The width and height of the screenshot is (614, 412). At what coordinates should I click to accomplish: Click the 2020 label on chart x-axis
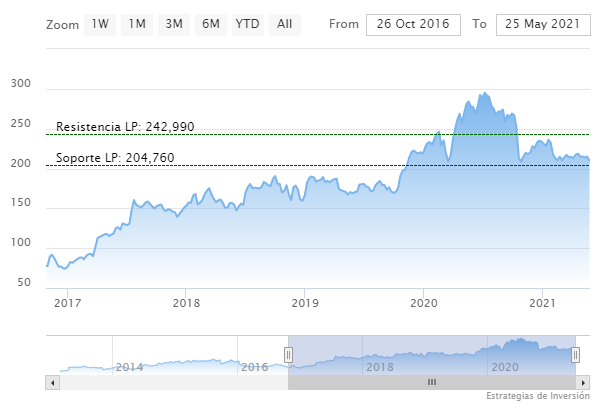(x=424, y=302)
